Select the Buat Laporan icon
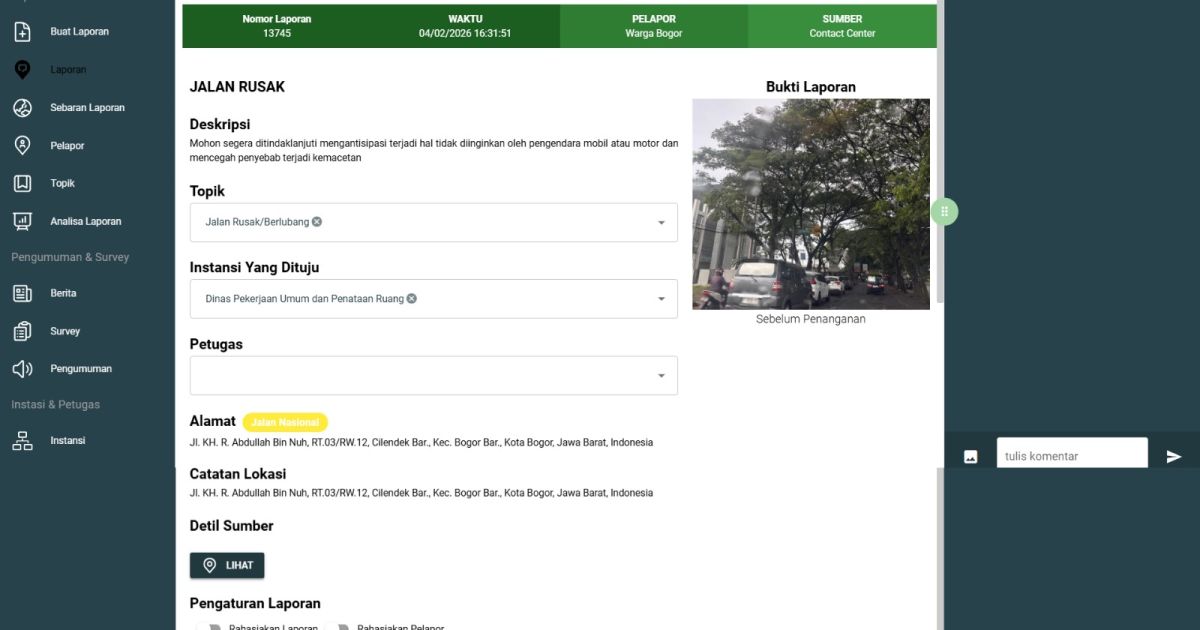Viewport: 1200px width, 630px height. 22,31
